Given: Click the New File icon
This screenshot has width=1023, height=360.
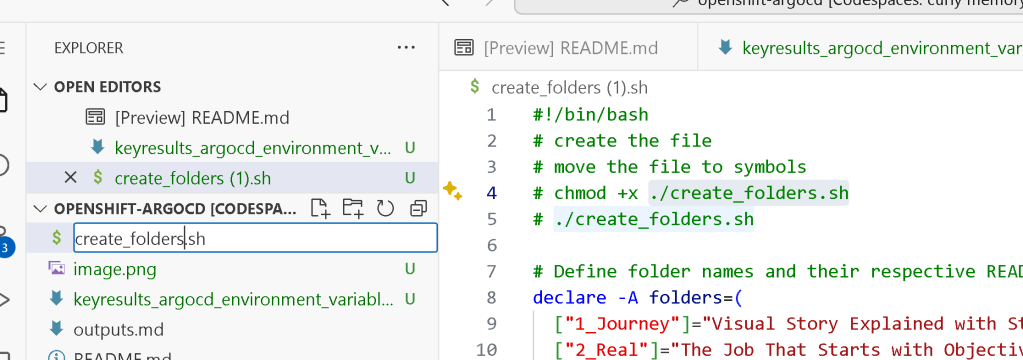Looking at the screenshot, I should 320,209.
